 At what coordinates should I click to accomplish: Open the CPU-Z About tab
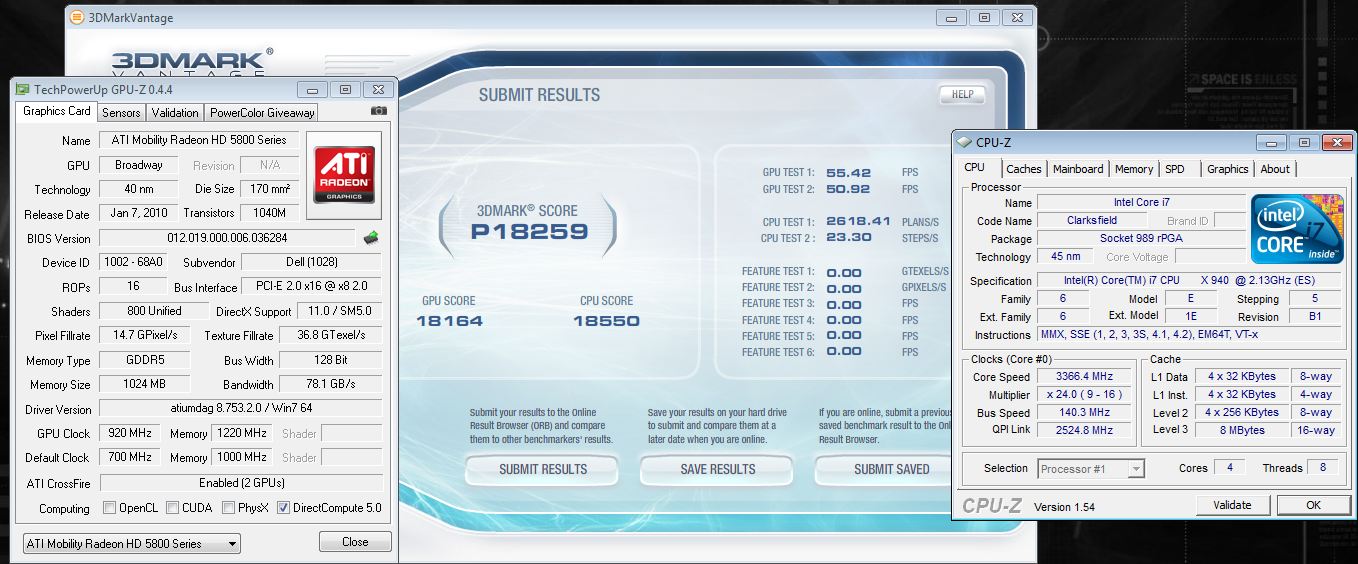pos(1275,169)
